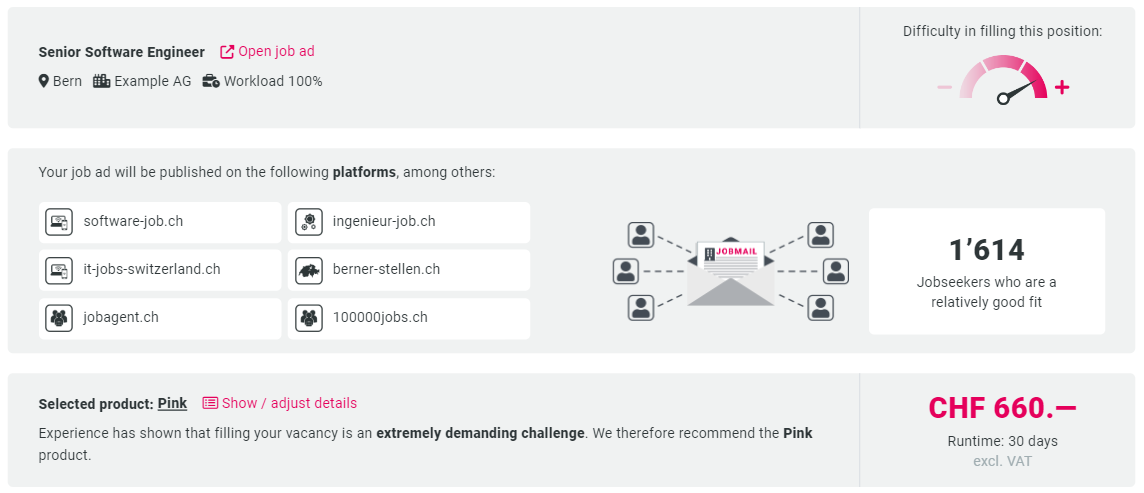Click the berner-stellen.ch Switzerland map icon

(x=309, y=270)
